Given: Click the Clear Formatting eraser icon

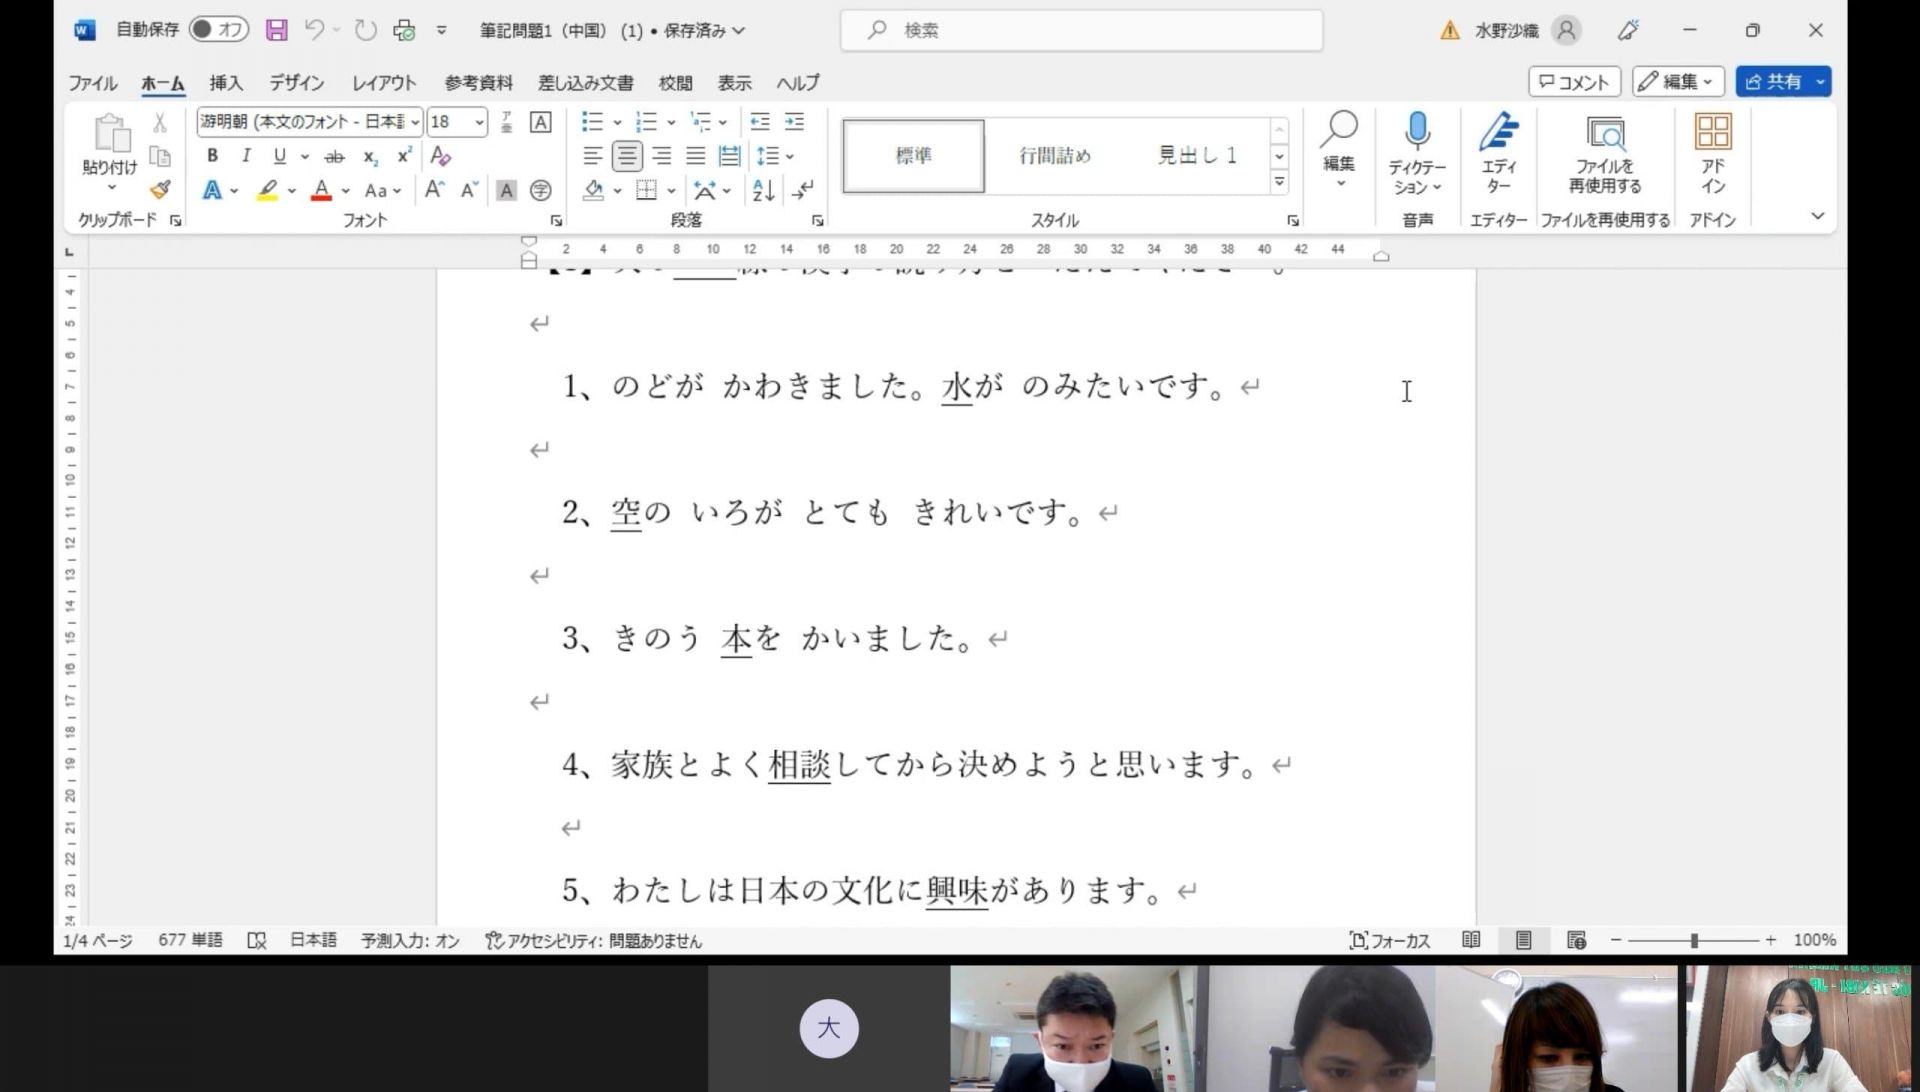Looking at the screenshot, I should (440, 156).
